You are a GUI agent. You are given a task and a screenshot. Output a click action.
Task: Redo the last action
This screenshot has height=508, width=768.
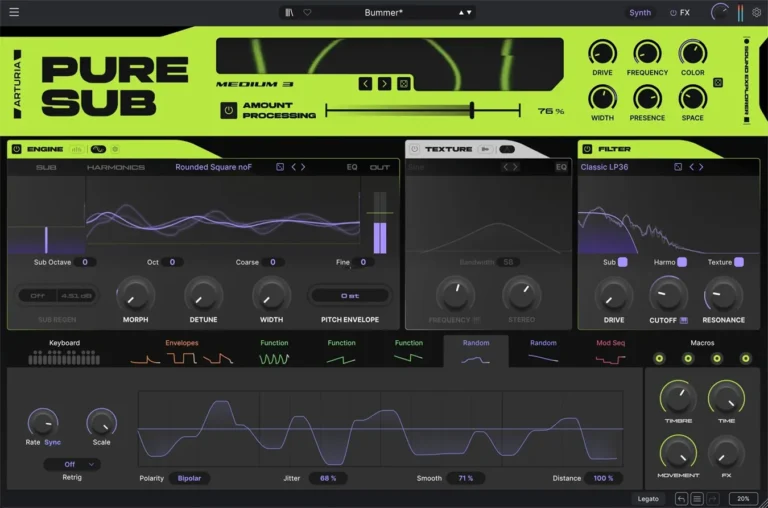(x=713, y=499)
